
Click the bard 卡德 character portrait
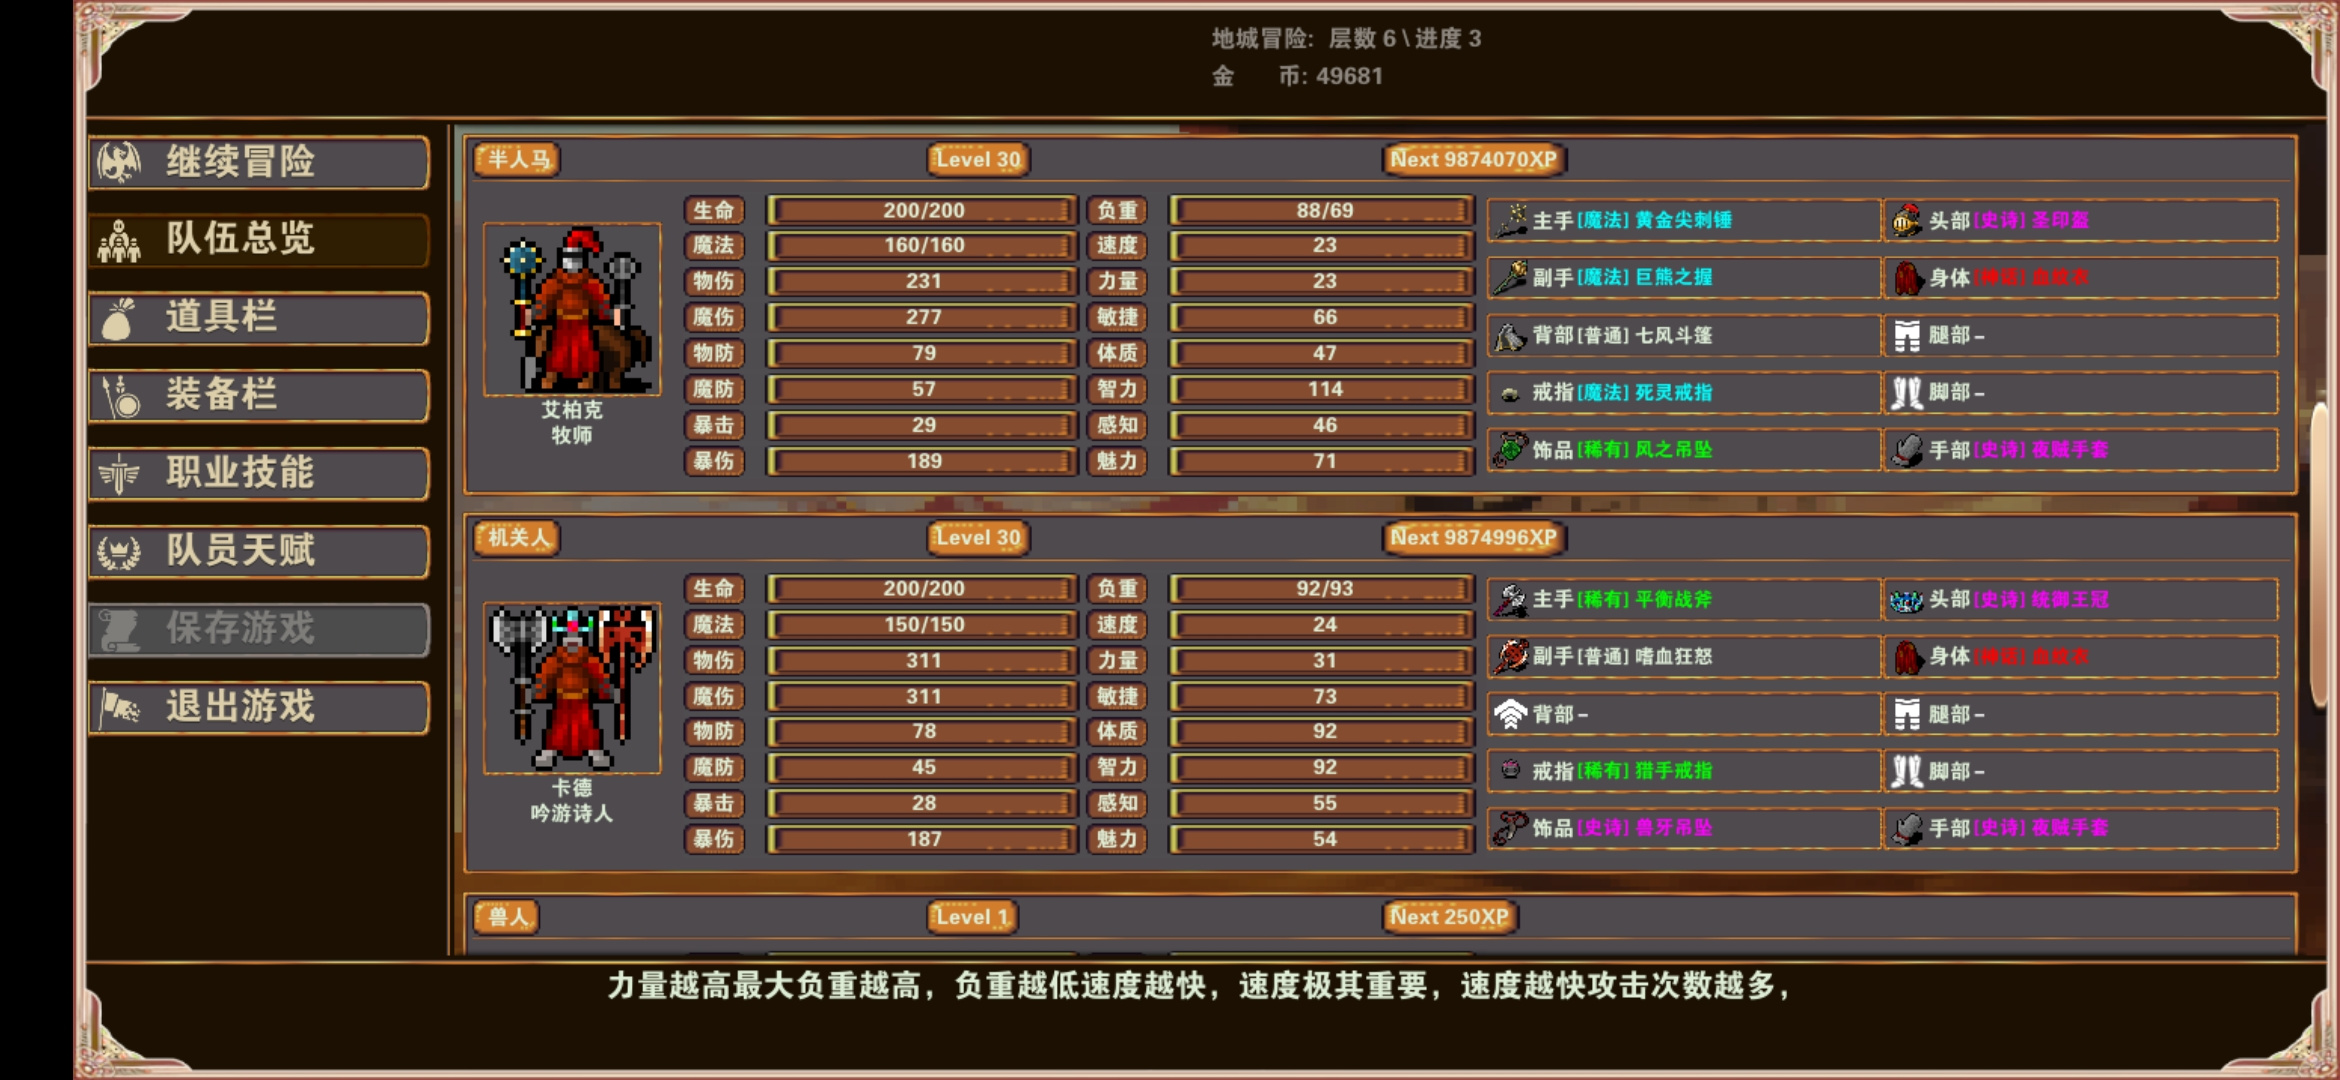(x=572, y=688)
